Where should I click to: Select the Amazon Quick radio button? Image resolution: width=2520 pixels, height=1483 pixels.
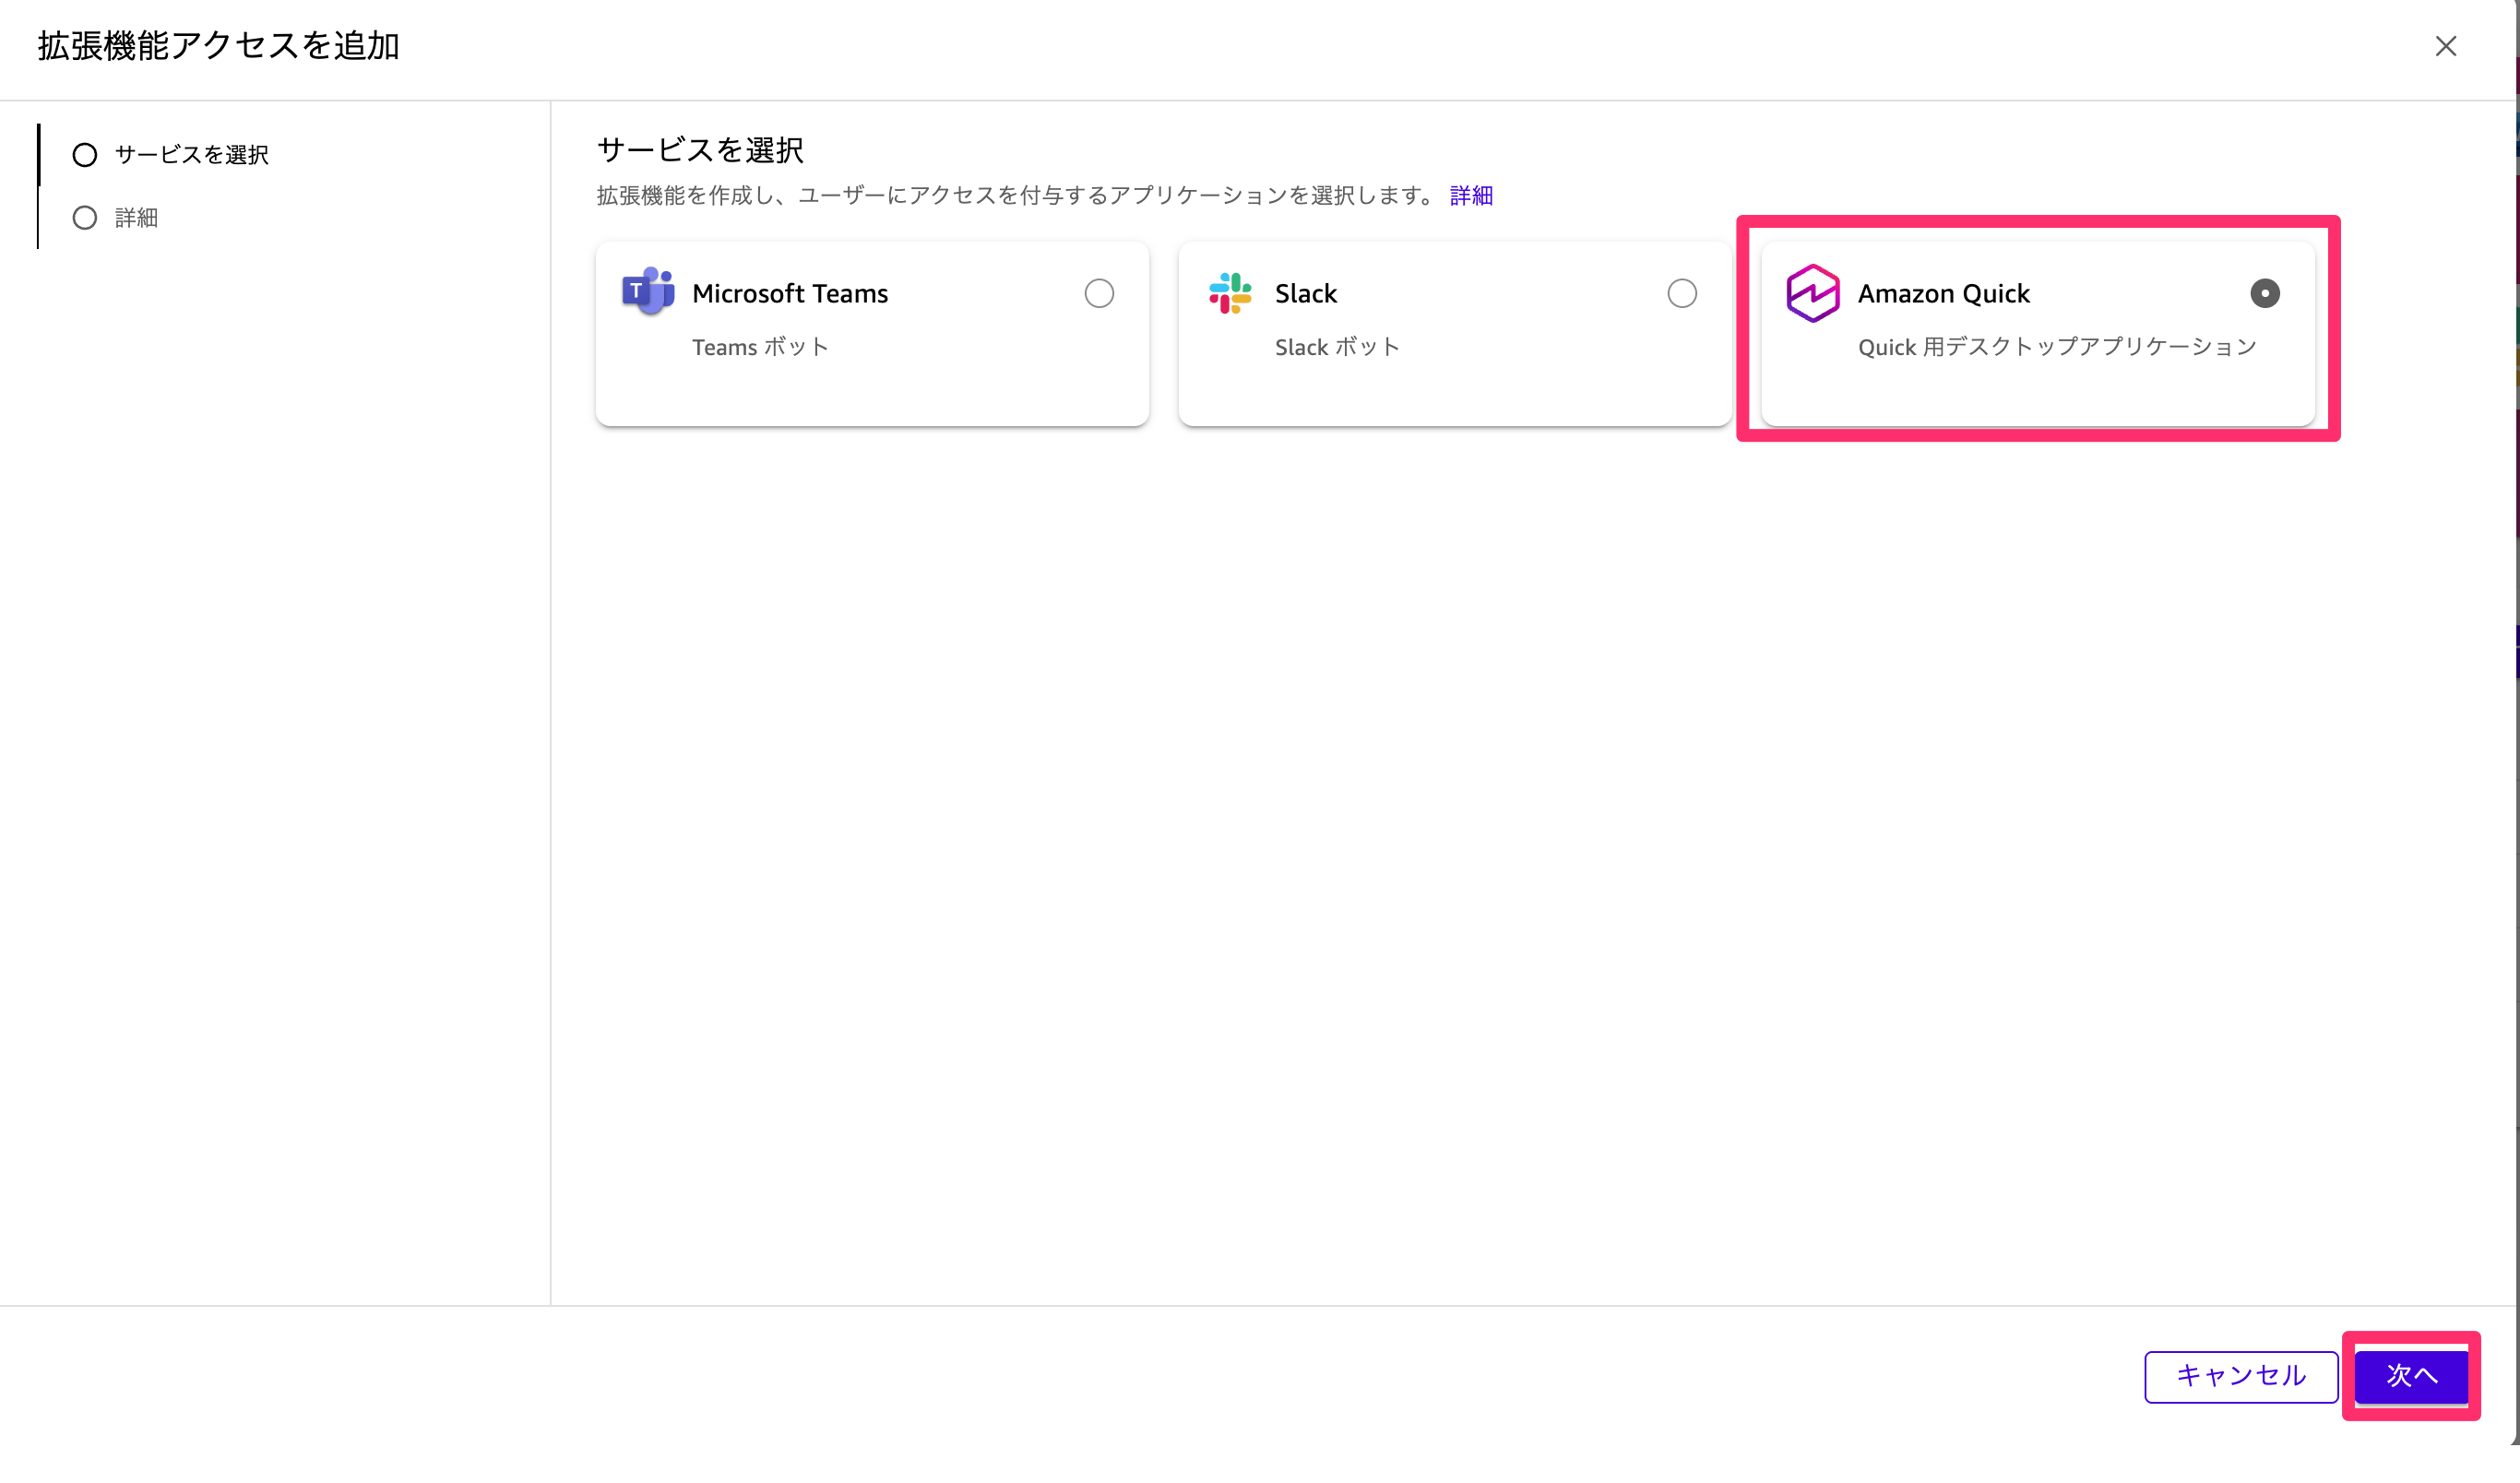pyautogui.click(x=2265, y=293)
